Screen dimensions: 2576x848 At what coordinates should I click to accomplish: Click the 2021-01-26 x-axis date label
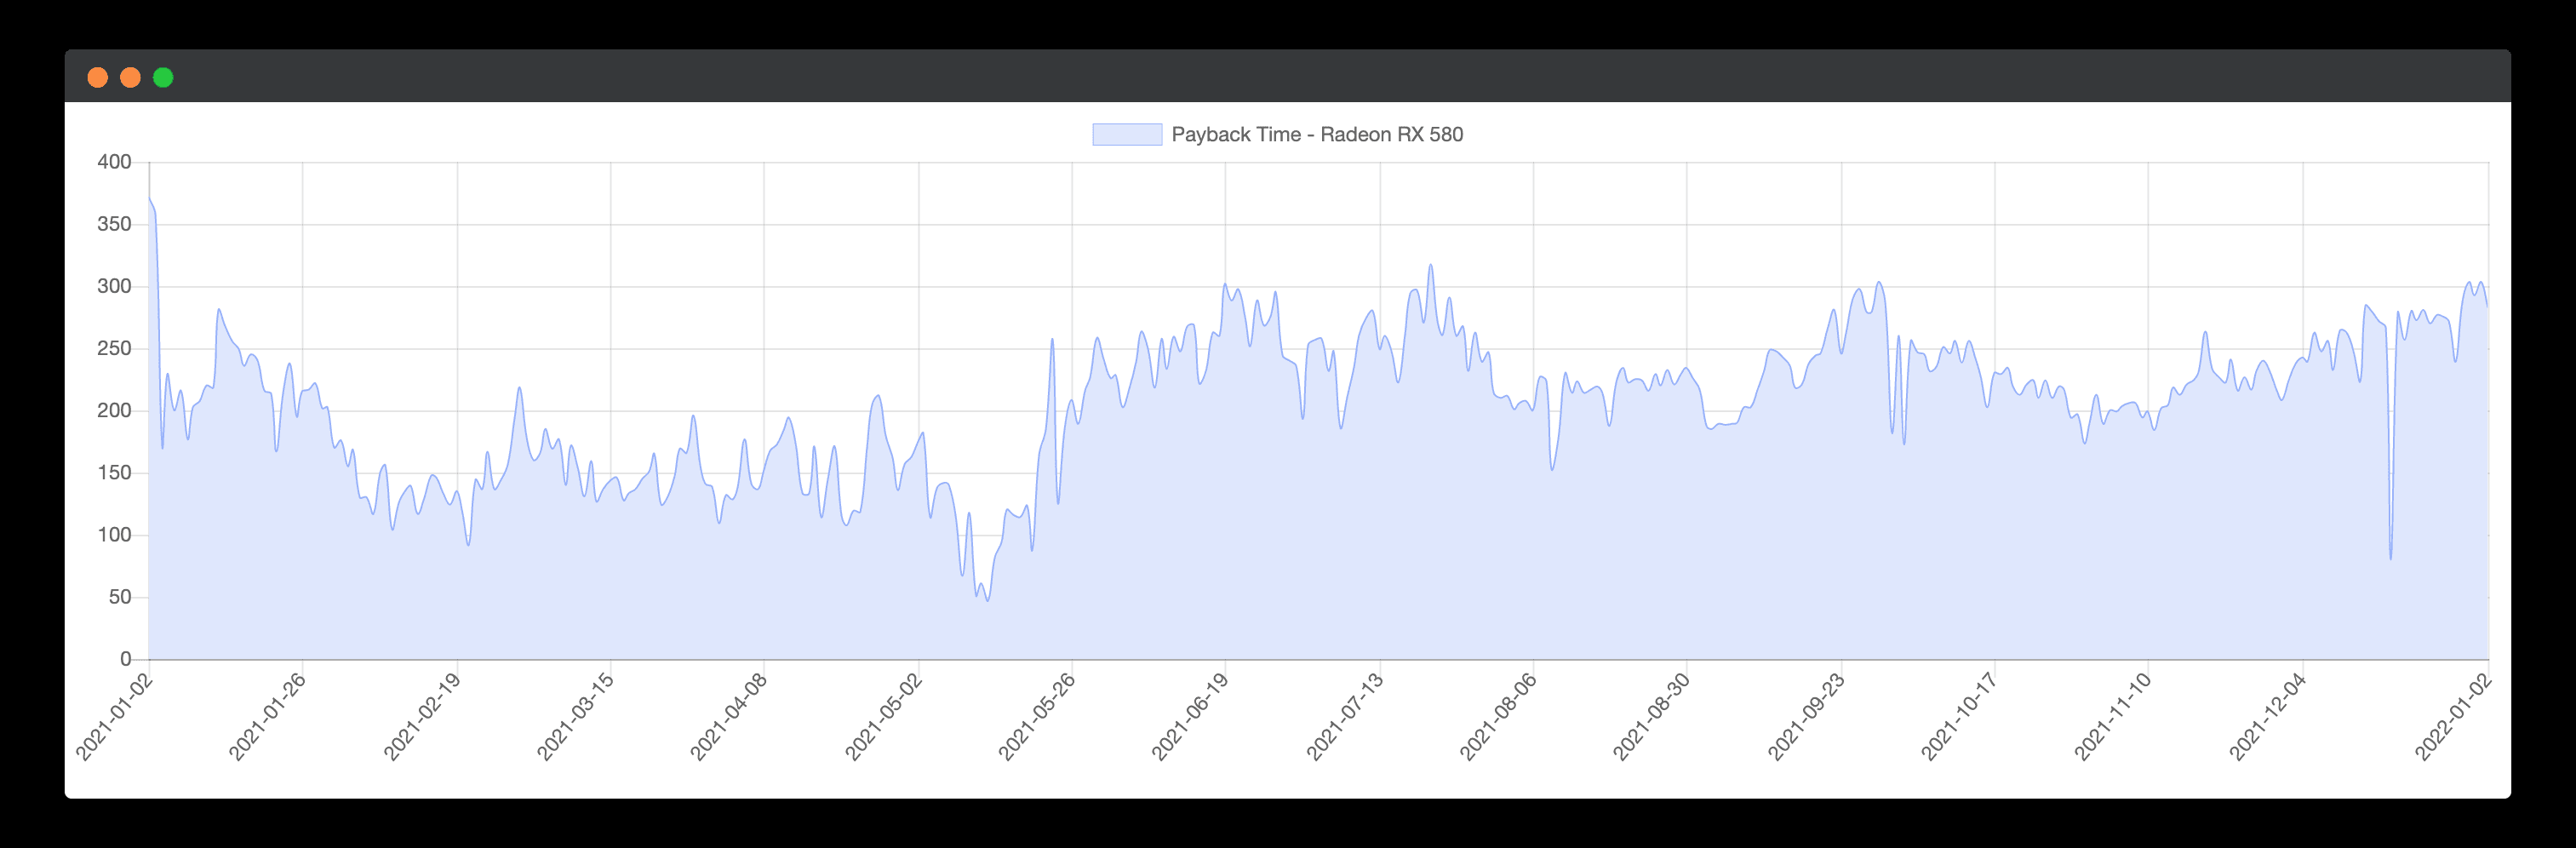pos(267,717)
